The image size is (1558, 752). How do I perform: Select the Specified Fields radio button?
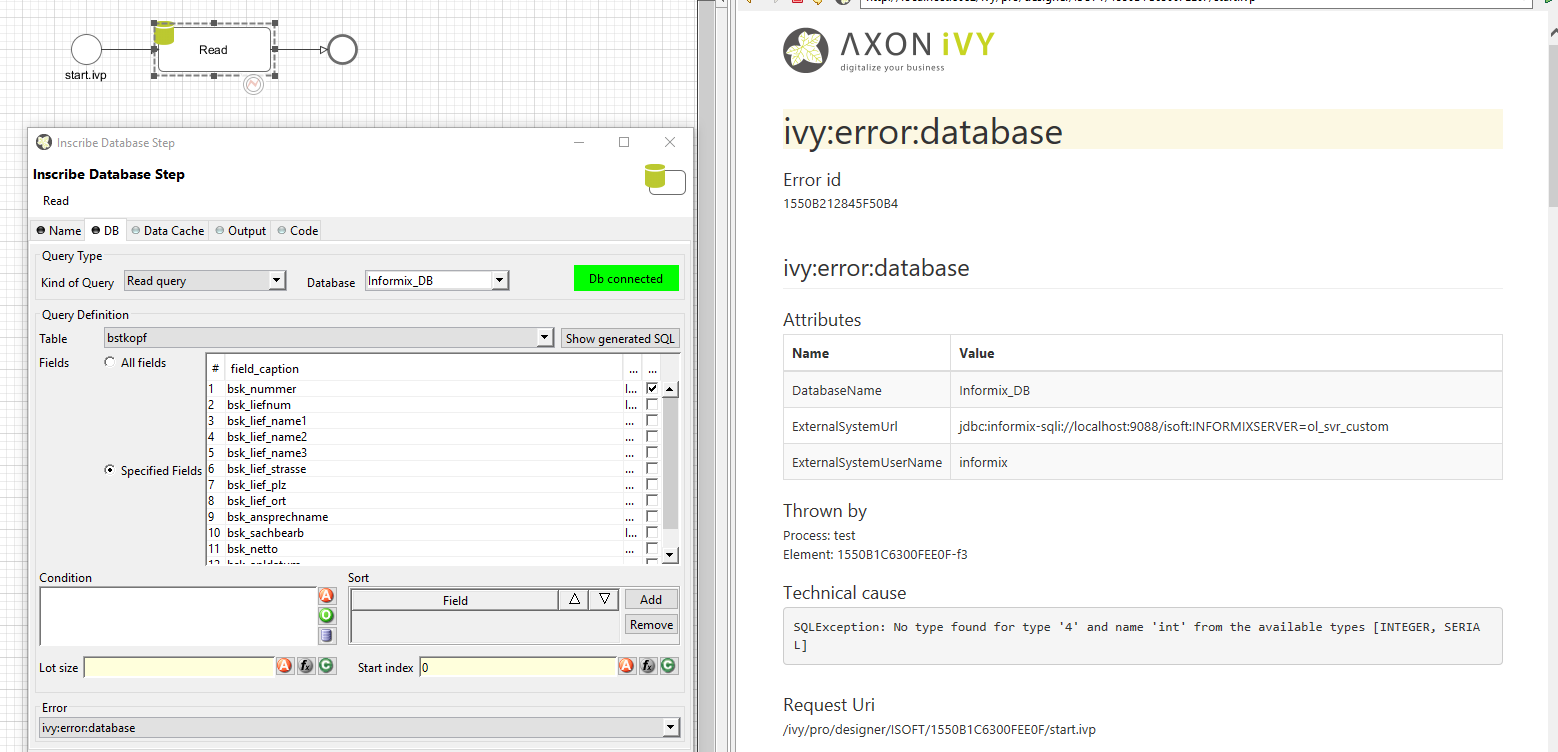(x=110, y=471)
